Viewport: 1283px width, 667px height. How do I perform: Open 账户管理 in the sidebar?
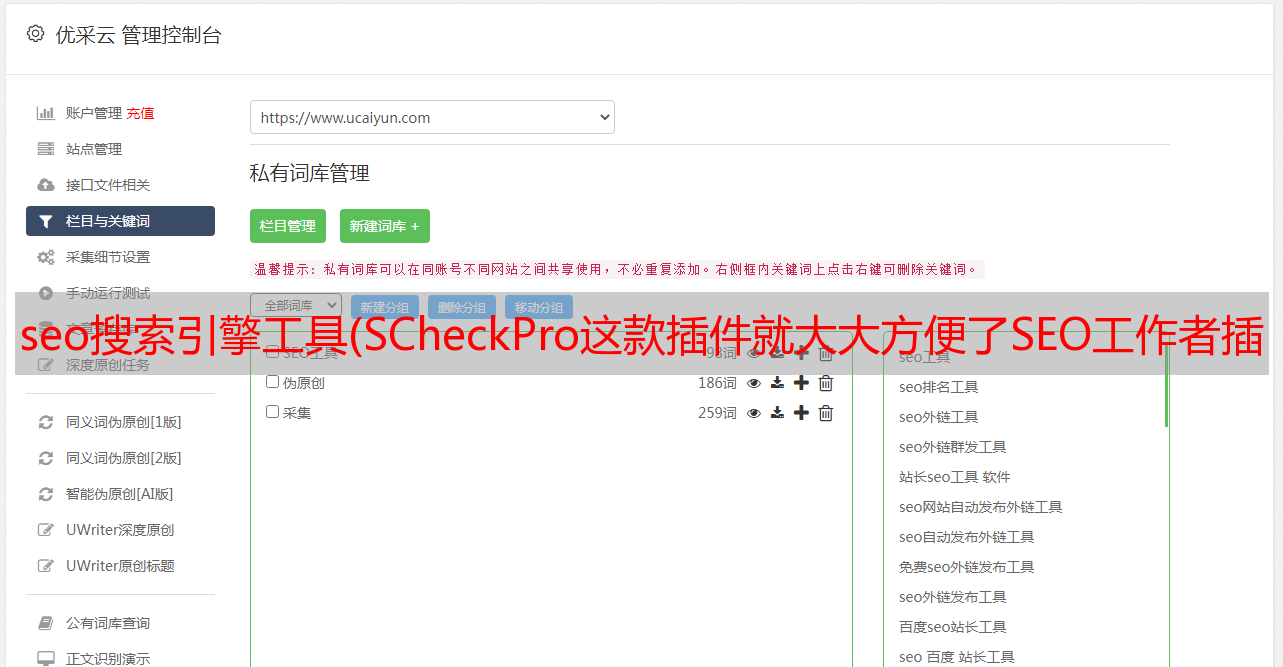click(x=94, y=113)
